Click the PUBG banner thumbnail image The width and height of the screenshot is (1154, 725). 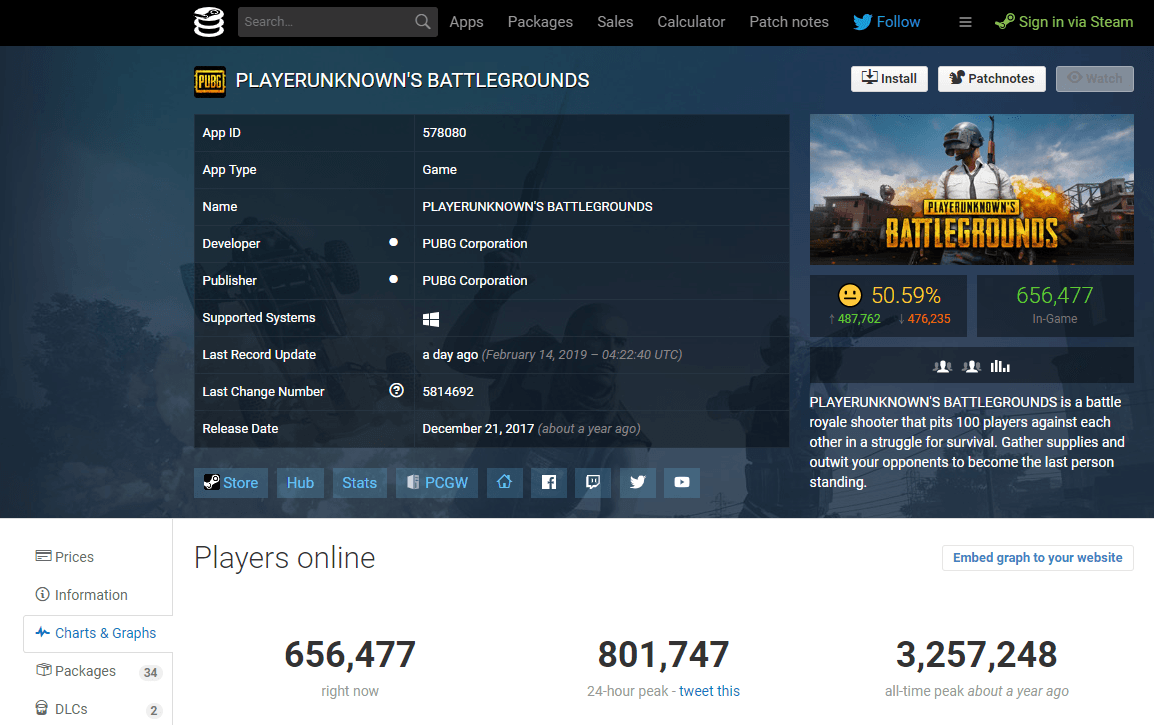tap(971, 189)
